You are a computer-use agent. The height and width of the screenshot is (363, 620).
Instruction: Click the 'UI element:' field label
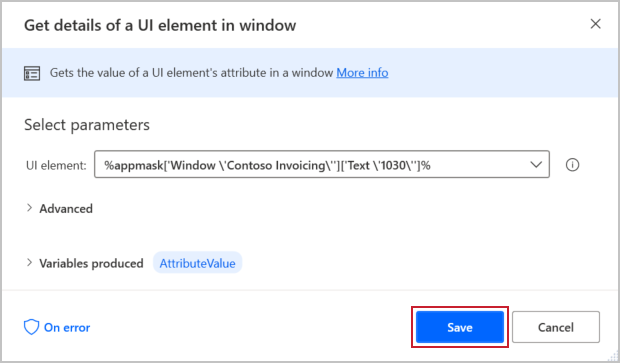point(56,165)
